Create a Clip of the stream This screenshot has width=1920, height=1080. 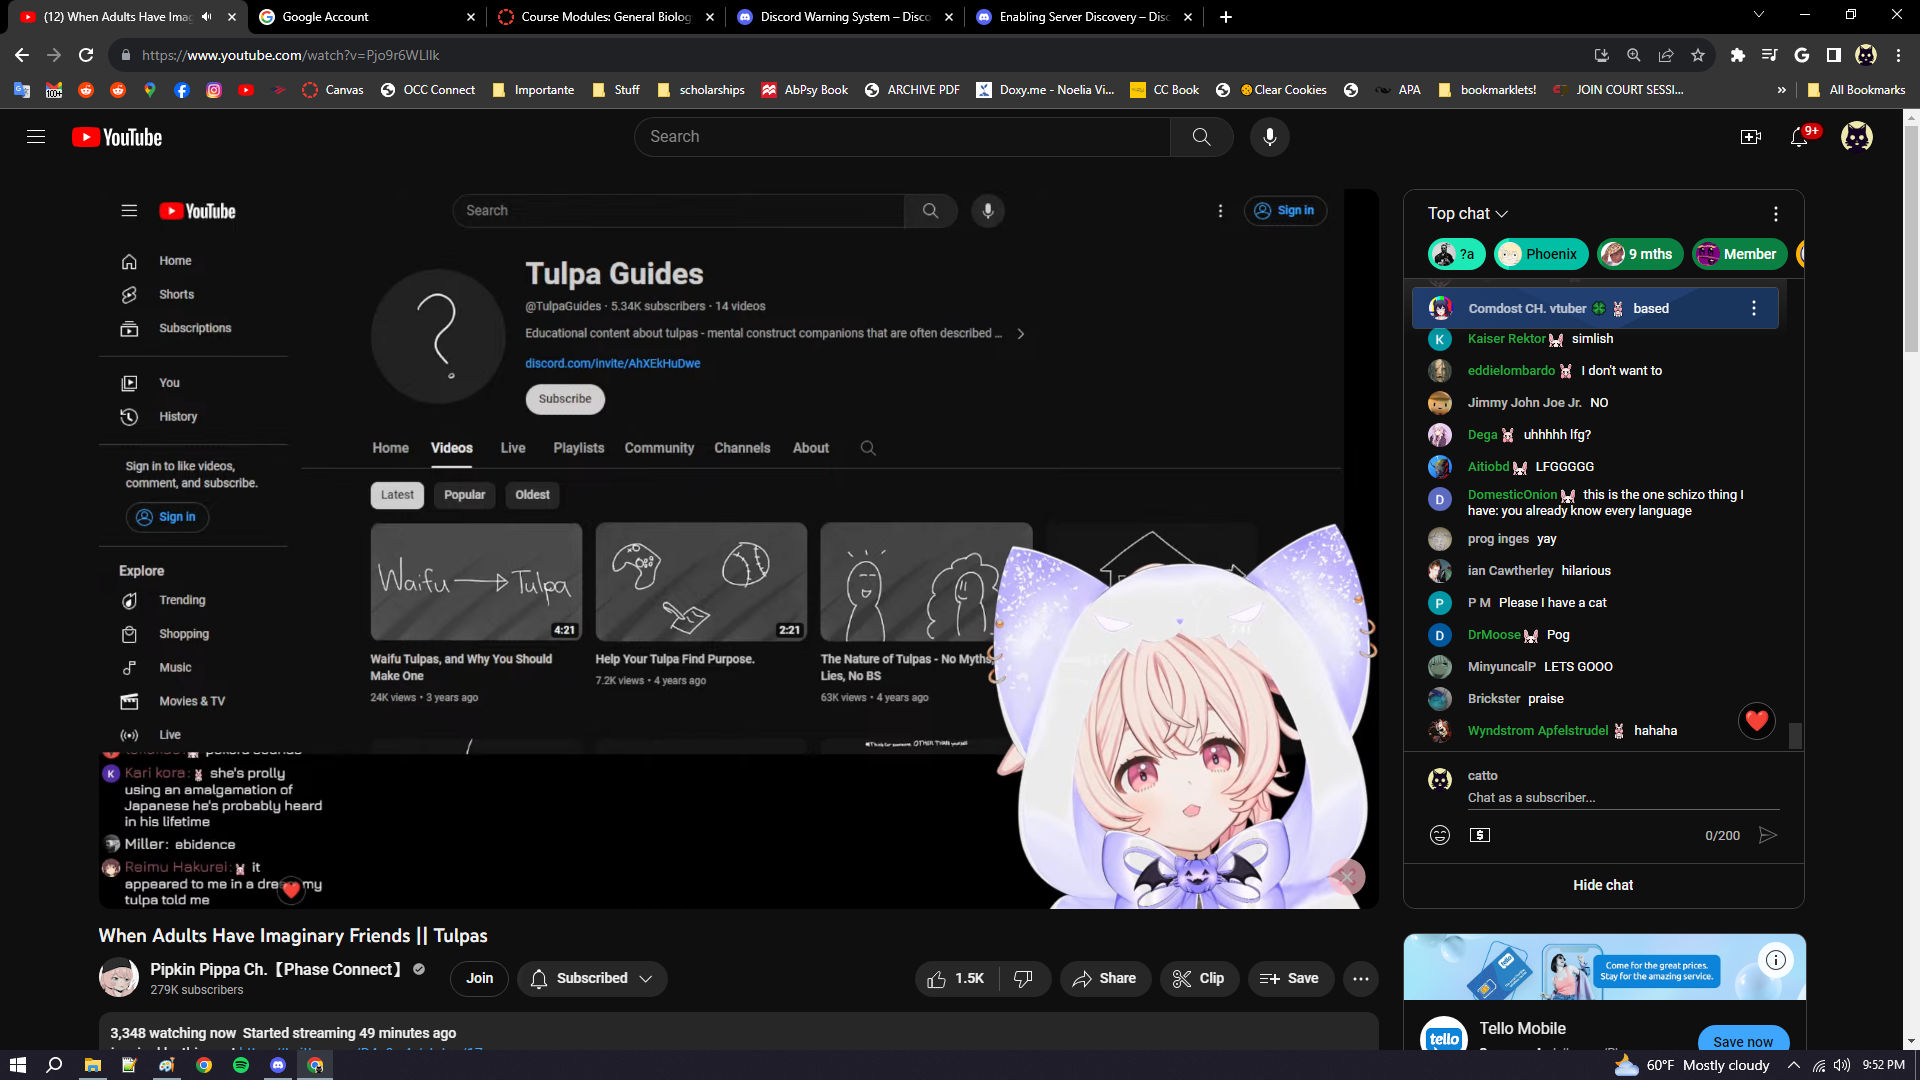[x=1199, y=978]
